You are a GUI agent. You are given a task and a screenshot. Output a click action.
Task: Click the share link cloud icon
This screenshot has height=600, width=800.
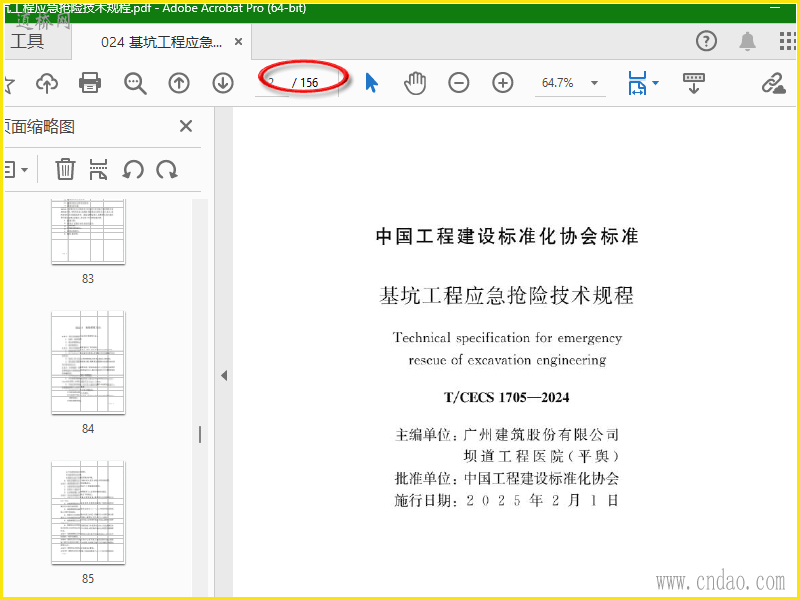click(x=774, y=83)
